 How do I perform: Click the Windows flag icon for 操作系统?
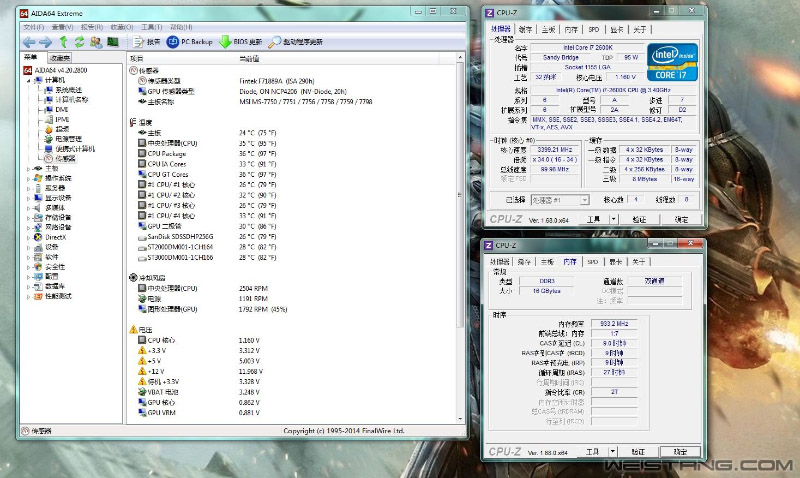(x=38, y=178)
